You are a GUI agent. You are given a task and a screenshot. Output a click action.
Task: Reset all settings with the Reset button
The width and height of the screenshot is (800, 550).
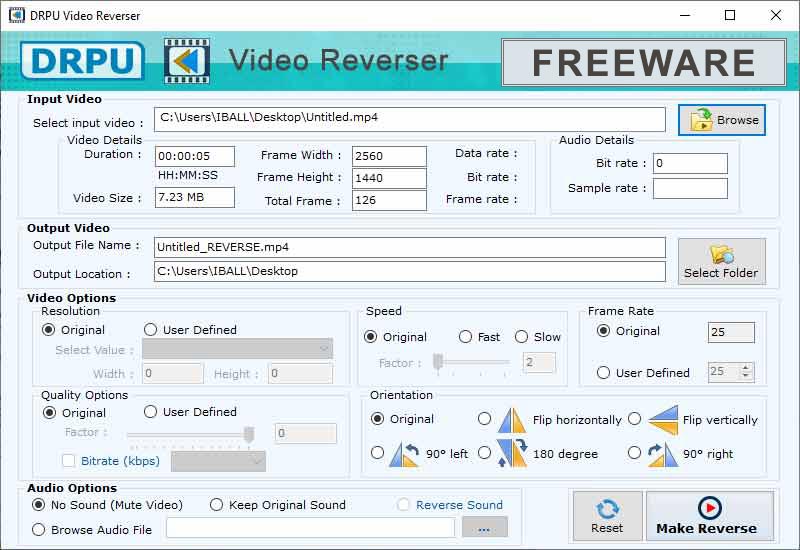(607, 516)
